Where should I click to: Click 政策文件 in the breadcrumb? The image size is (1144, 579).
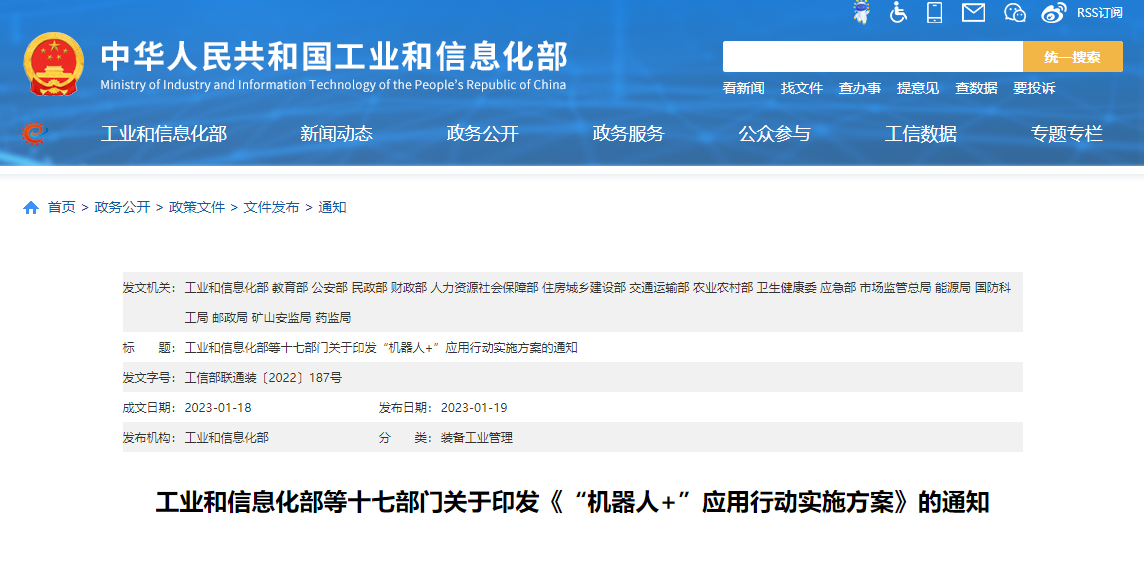pos(197,208)
